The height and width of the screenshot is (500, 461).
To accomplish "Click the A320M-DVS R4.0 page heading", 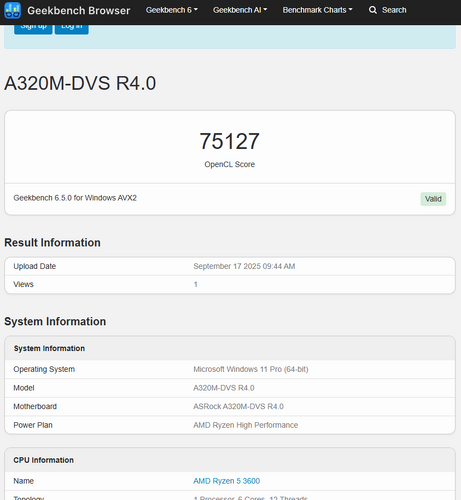I will 80,83.
